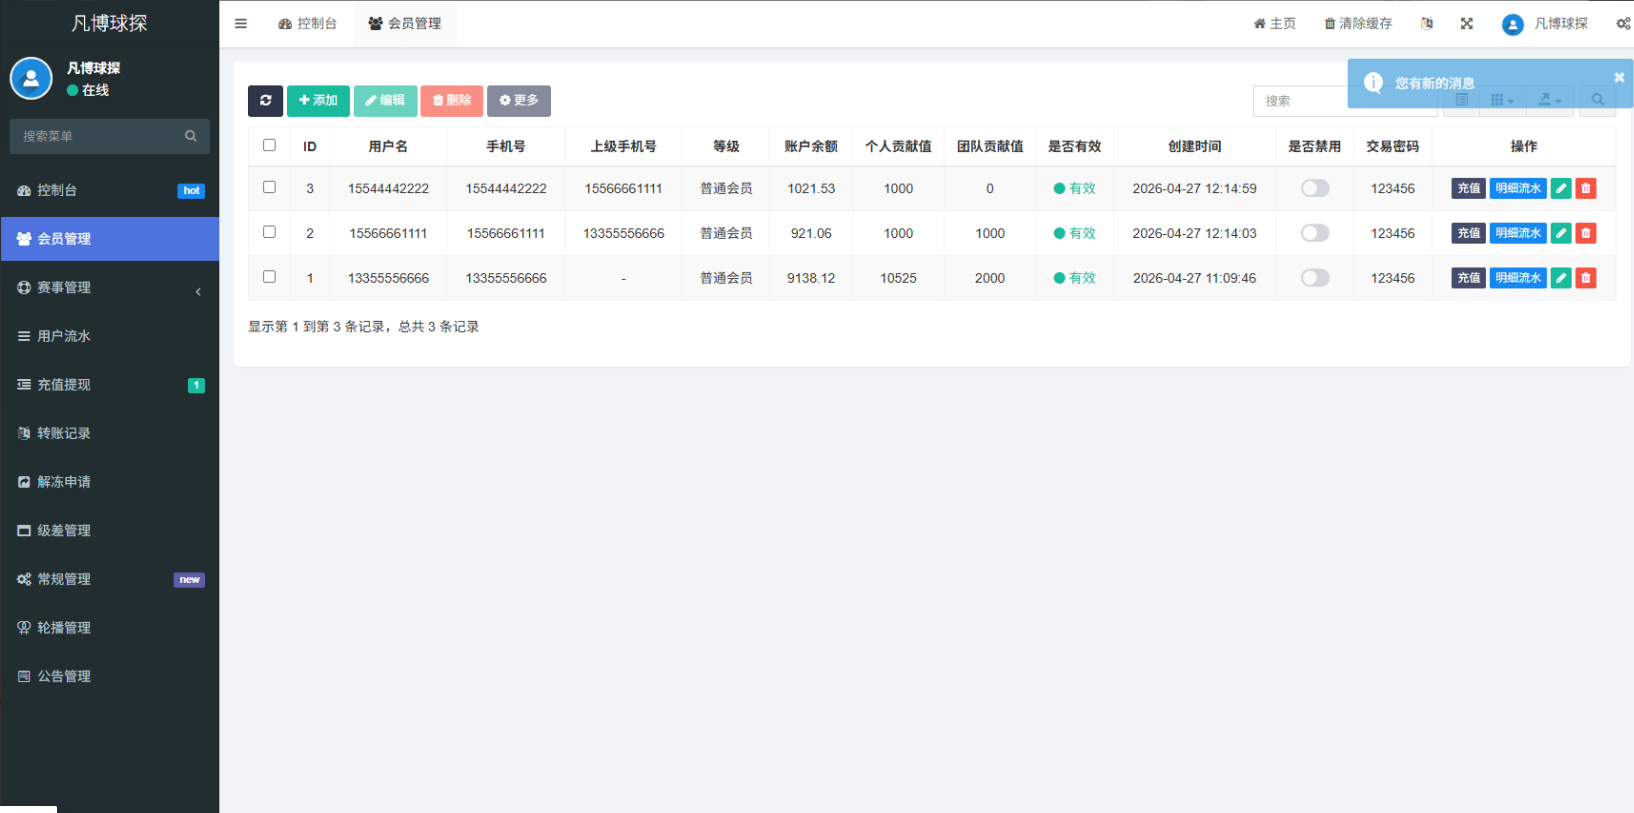Screen dimensions: 1634x813
Task: Click the 'new' badge beside 常规管理
Action: [x=189, y=580]
